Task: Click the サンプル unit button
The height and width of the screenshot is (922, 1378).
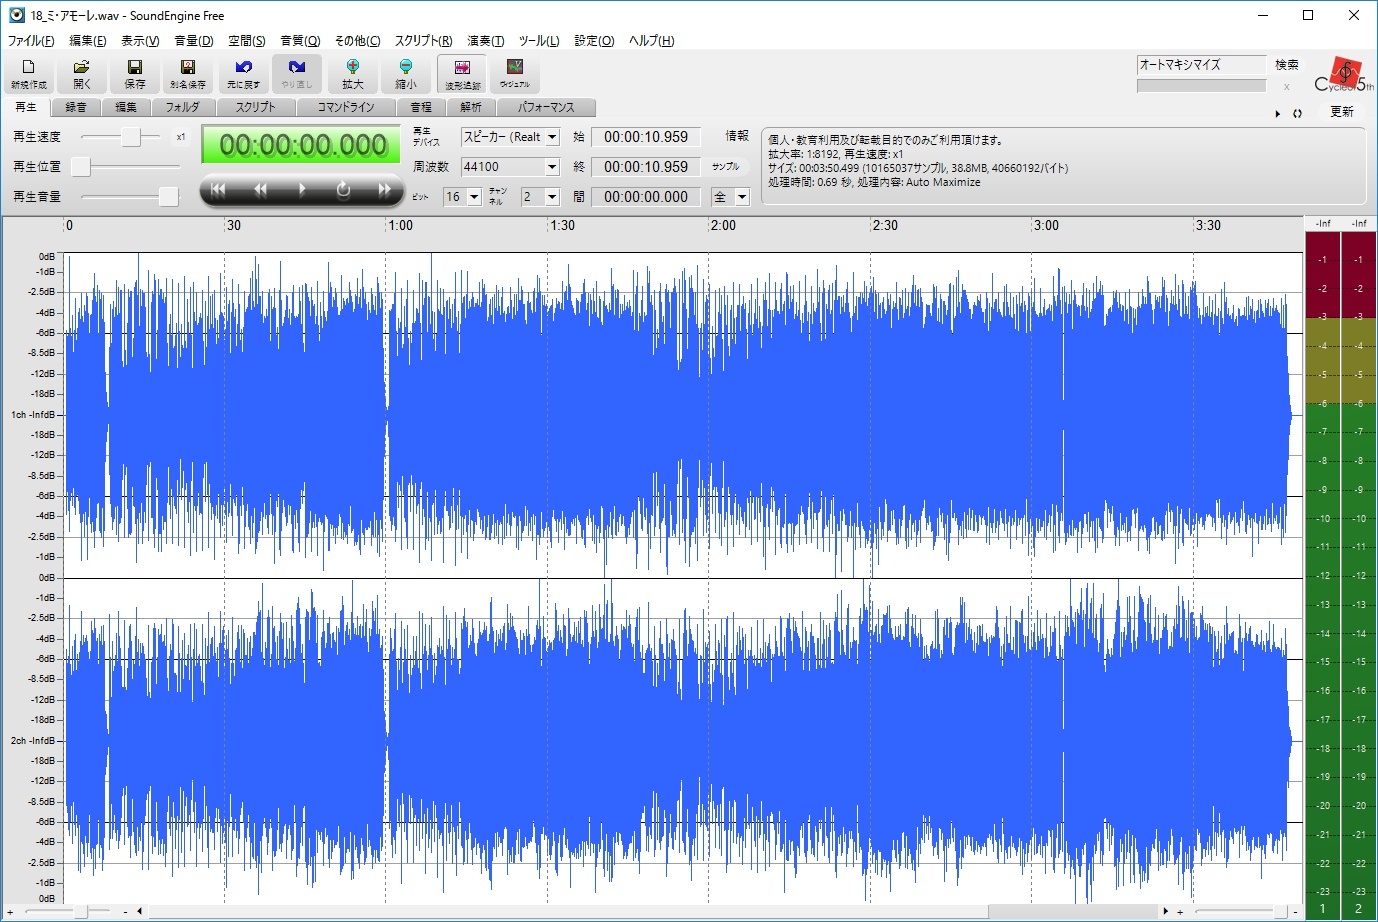Action: (726, 167)
